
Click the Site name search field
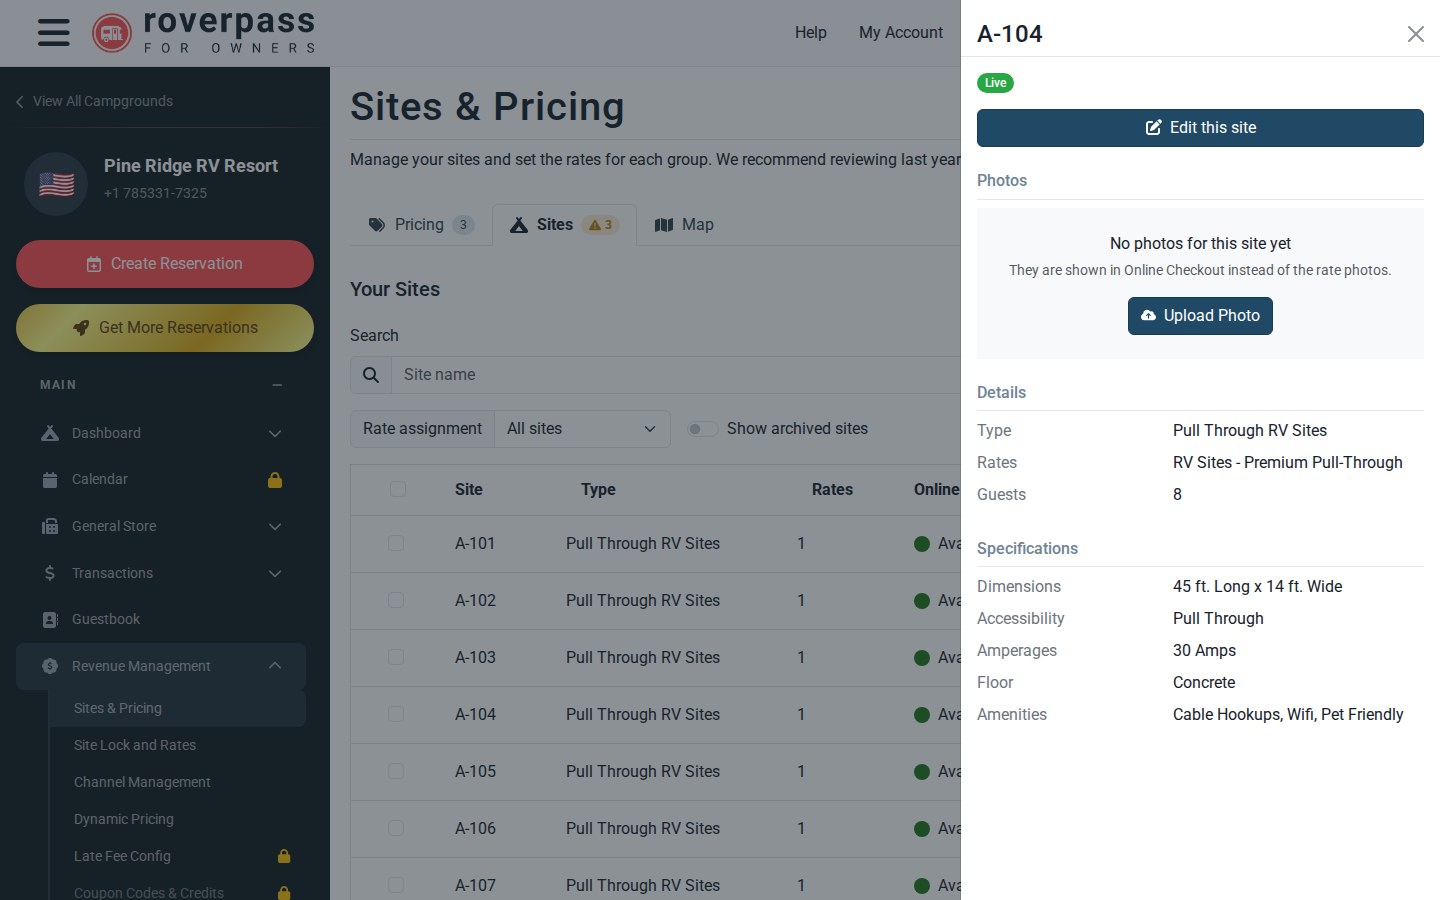(x=676, y=375)
